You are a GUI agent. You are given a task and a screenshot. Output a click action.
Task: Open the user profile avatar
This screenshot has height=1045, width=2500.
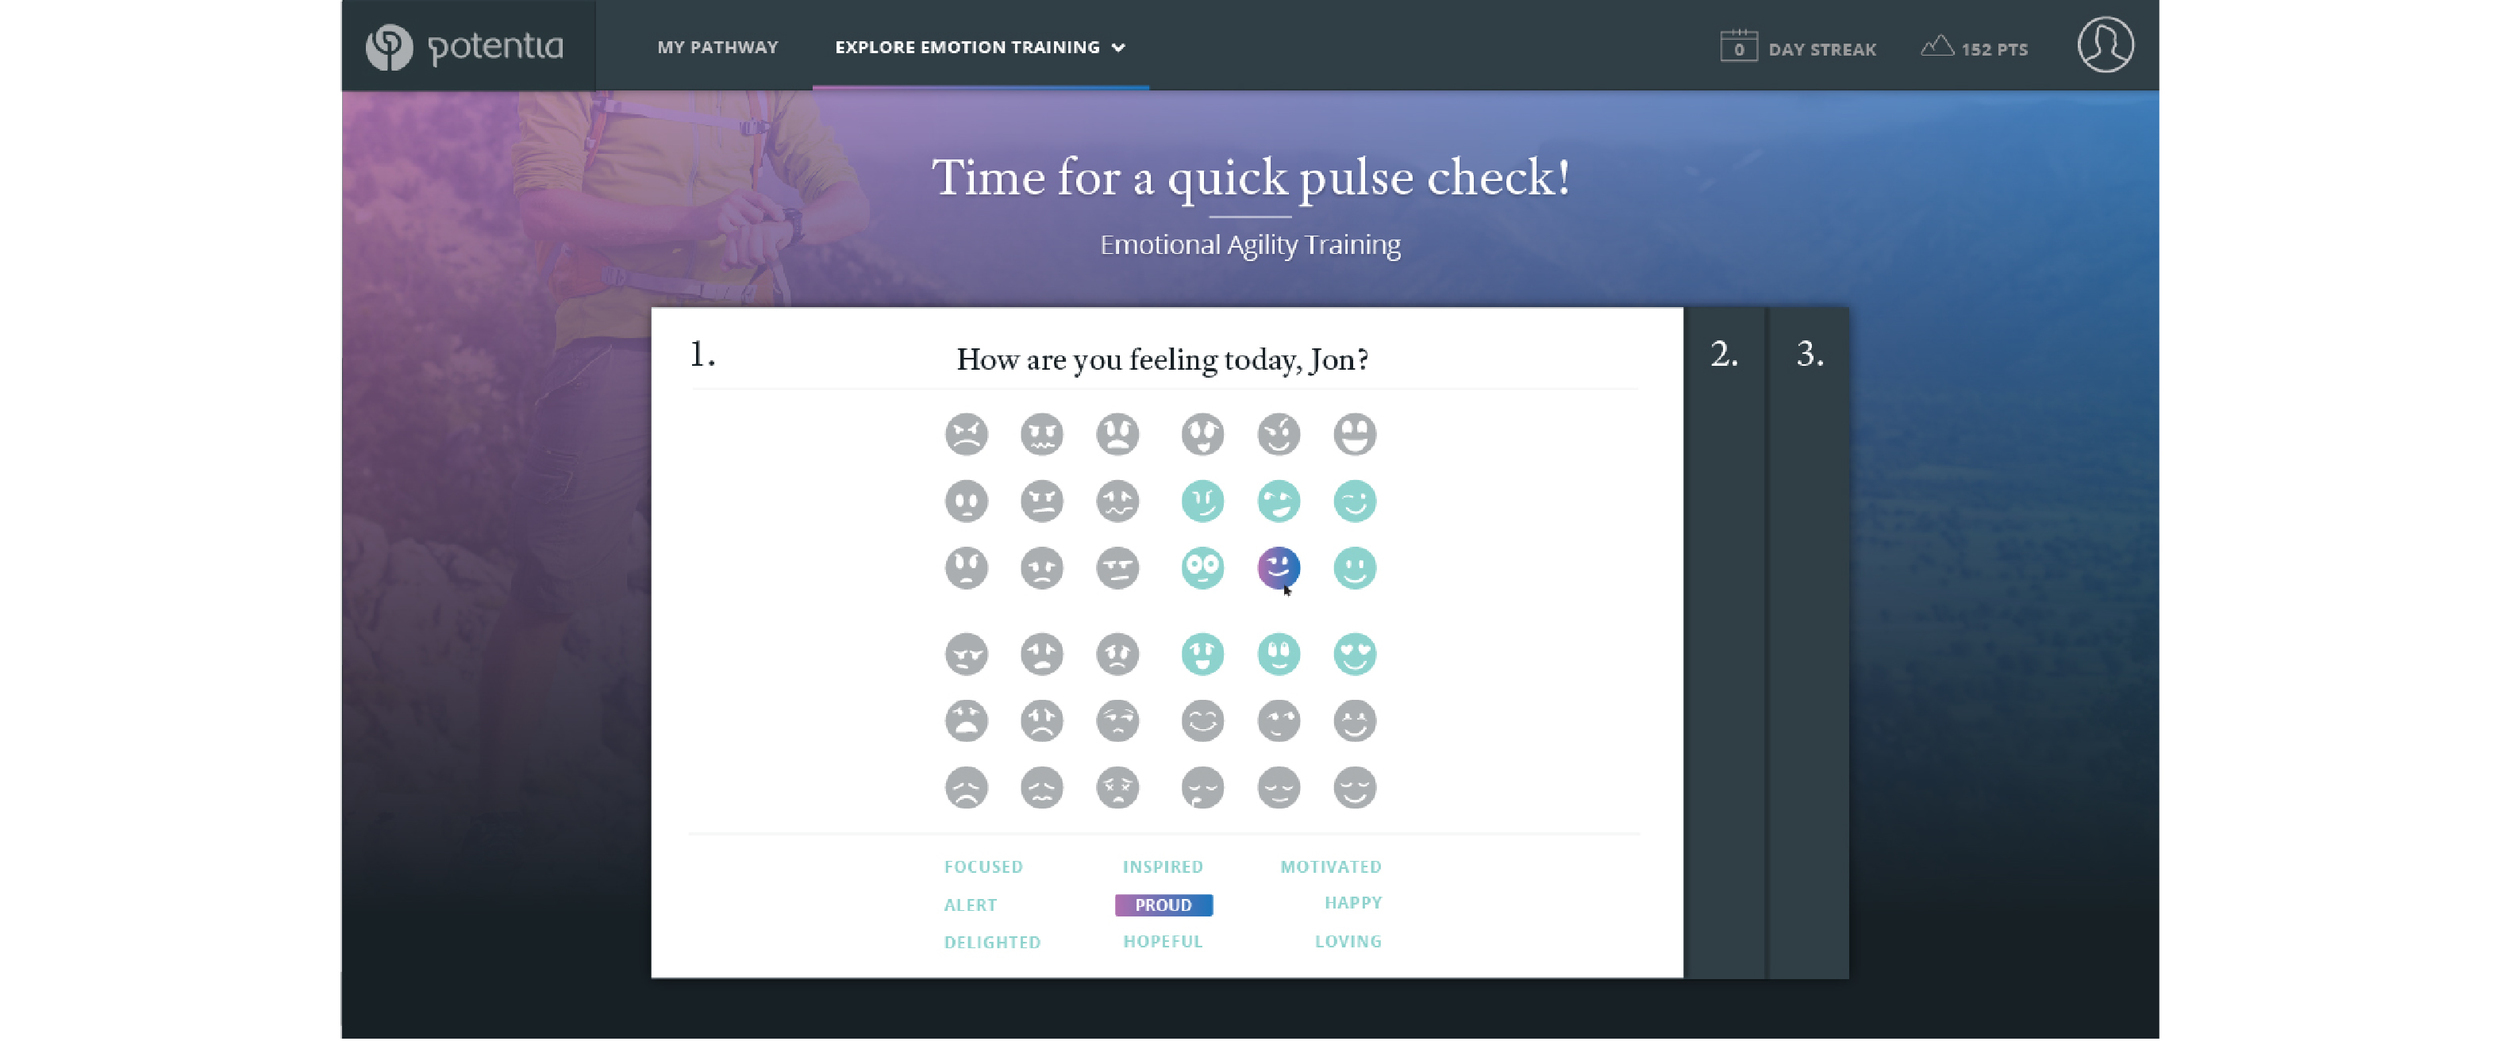click(x=2105, y=45)
